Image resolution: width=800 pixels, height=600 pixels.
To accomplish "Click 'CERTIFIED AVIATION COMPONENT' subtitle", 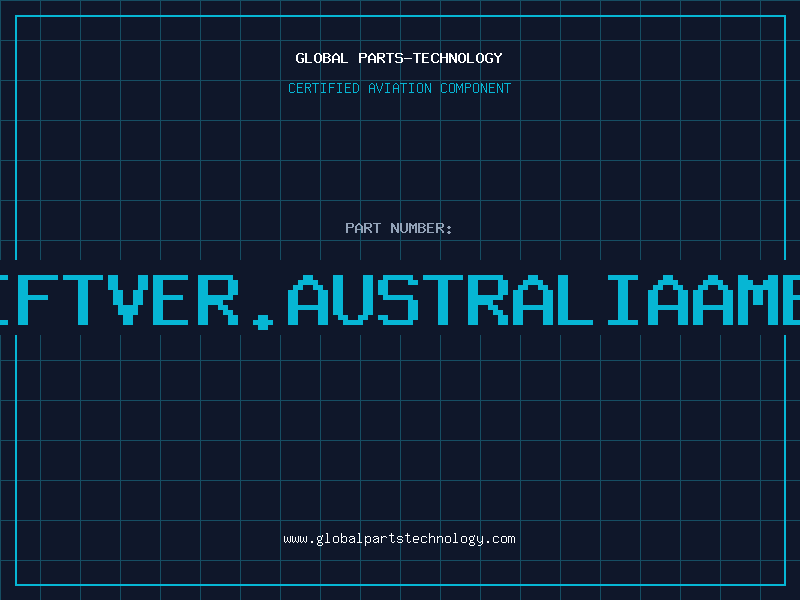I will tap(399, 88).
